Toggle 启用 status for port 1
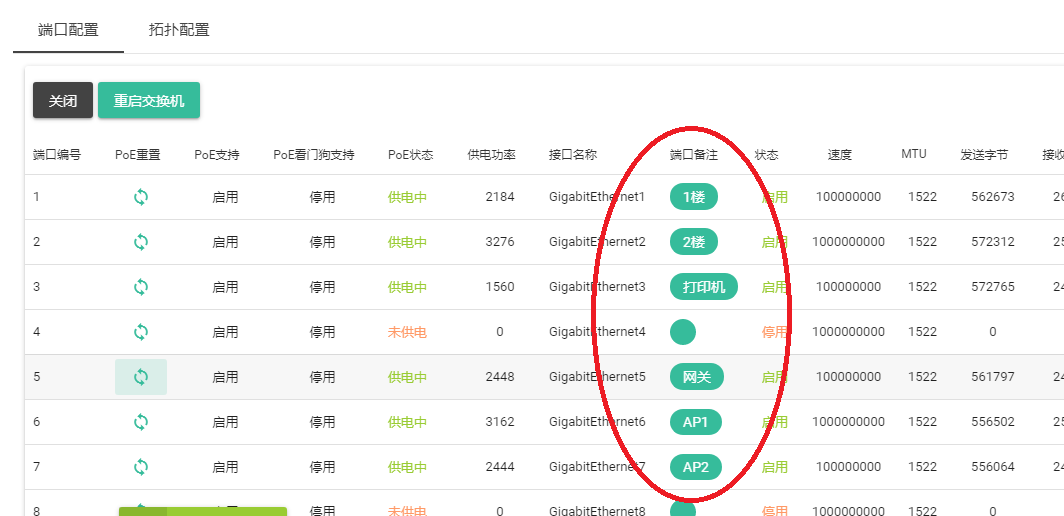1064x516 pixels. 775,197
